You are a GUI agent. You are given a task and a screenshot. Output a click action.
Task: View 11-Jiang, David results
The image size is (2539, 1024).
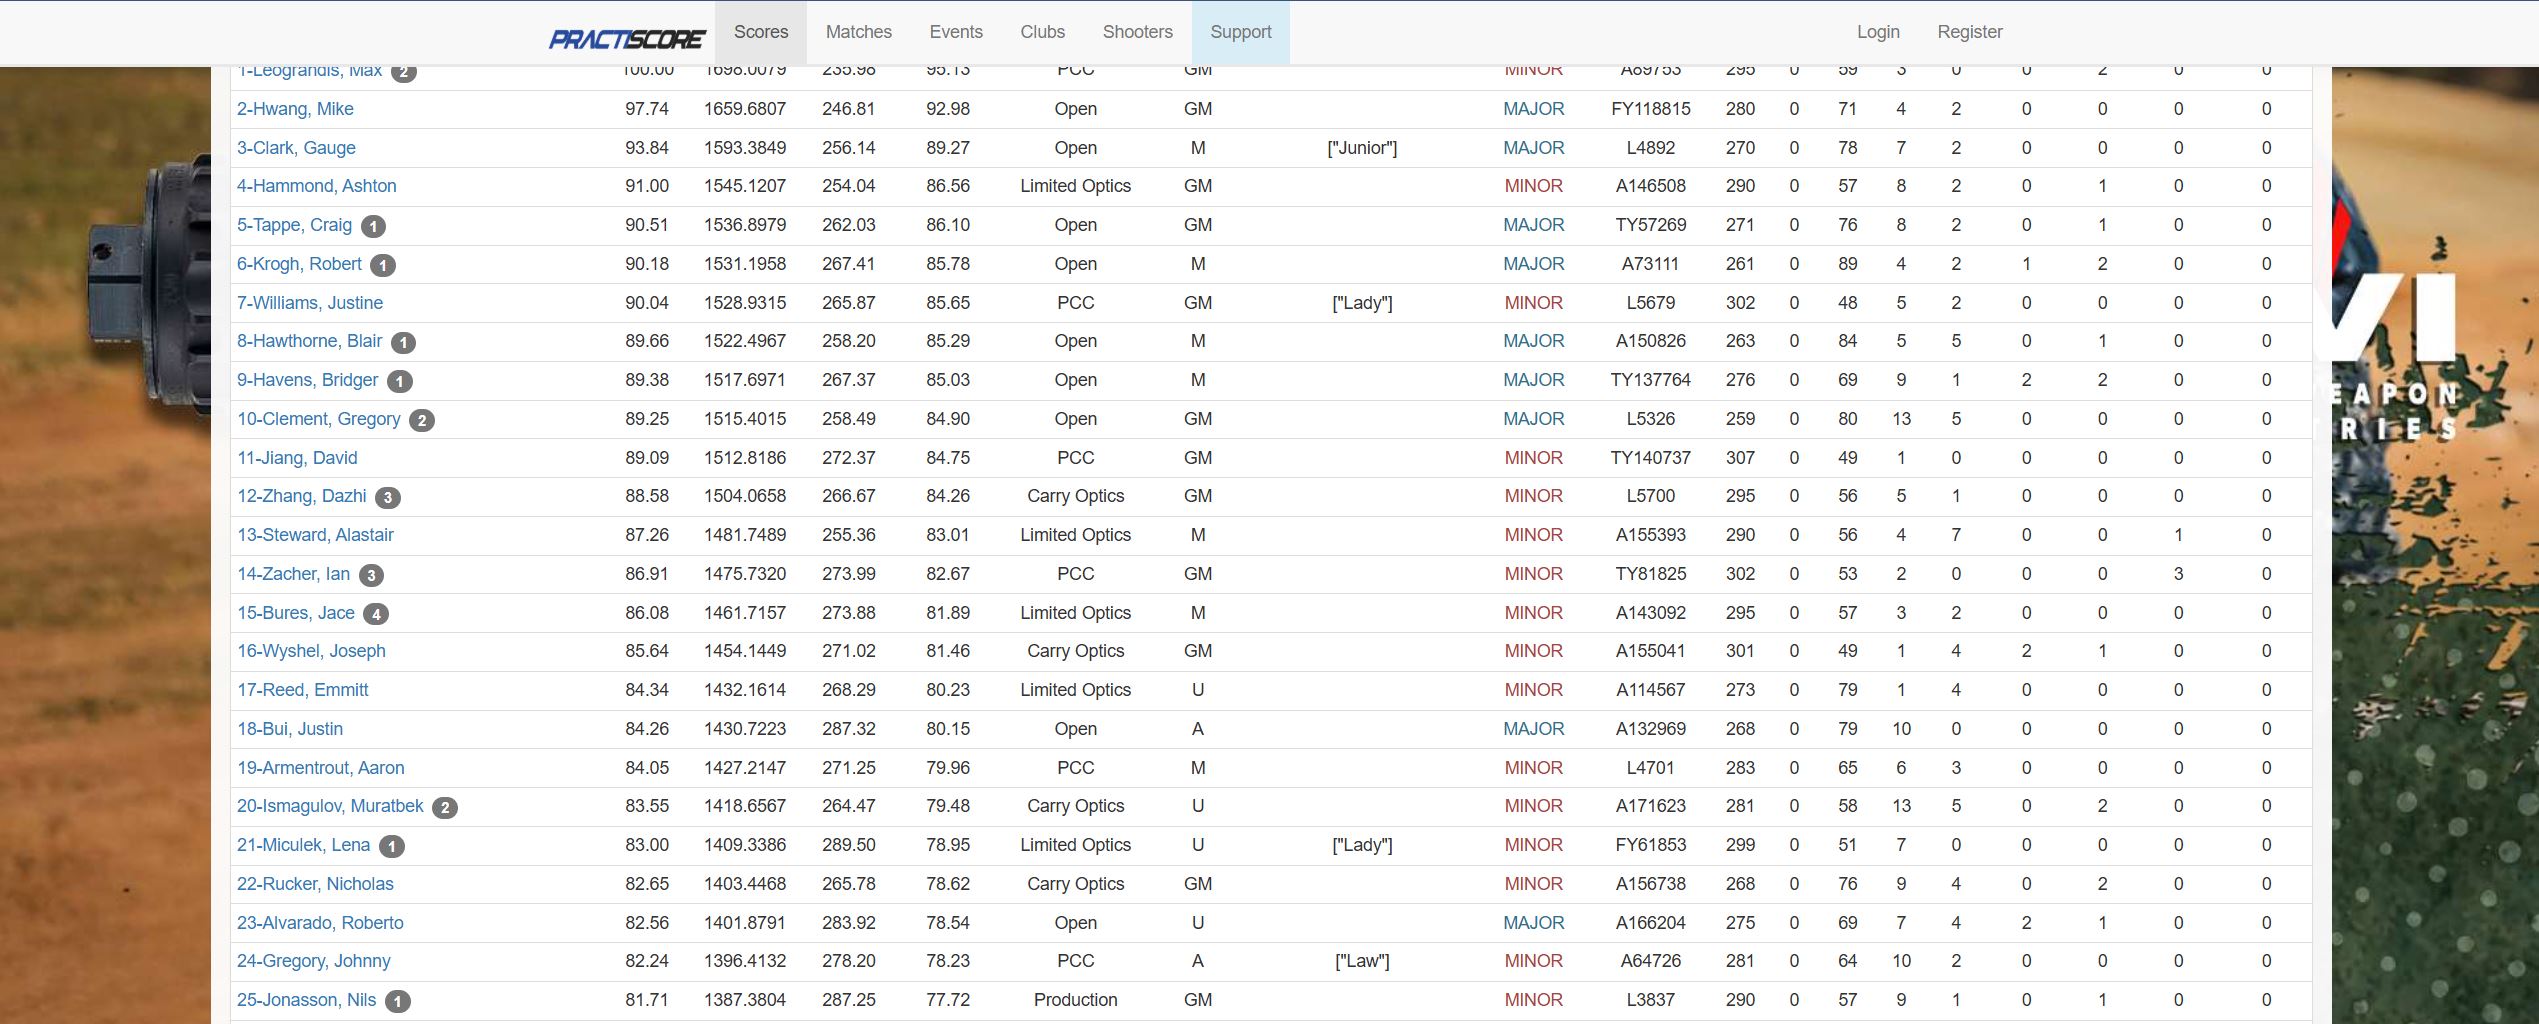click(297, 458)
